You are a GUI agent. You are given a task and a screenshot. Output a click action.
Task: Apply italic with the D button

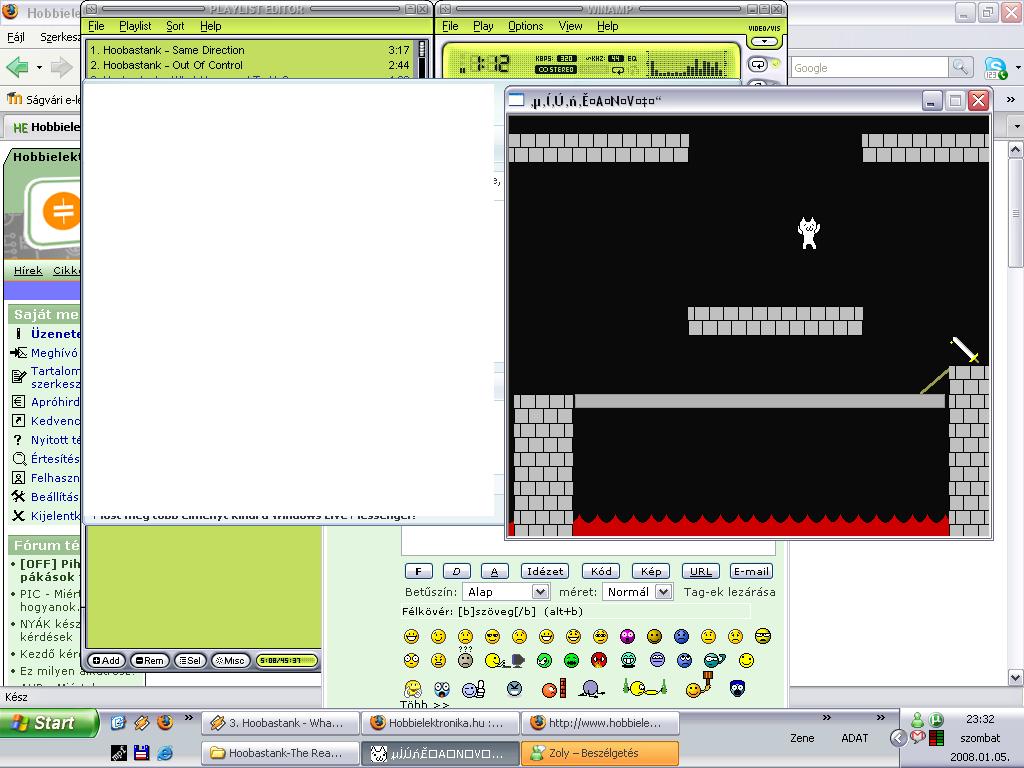456,571
